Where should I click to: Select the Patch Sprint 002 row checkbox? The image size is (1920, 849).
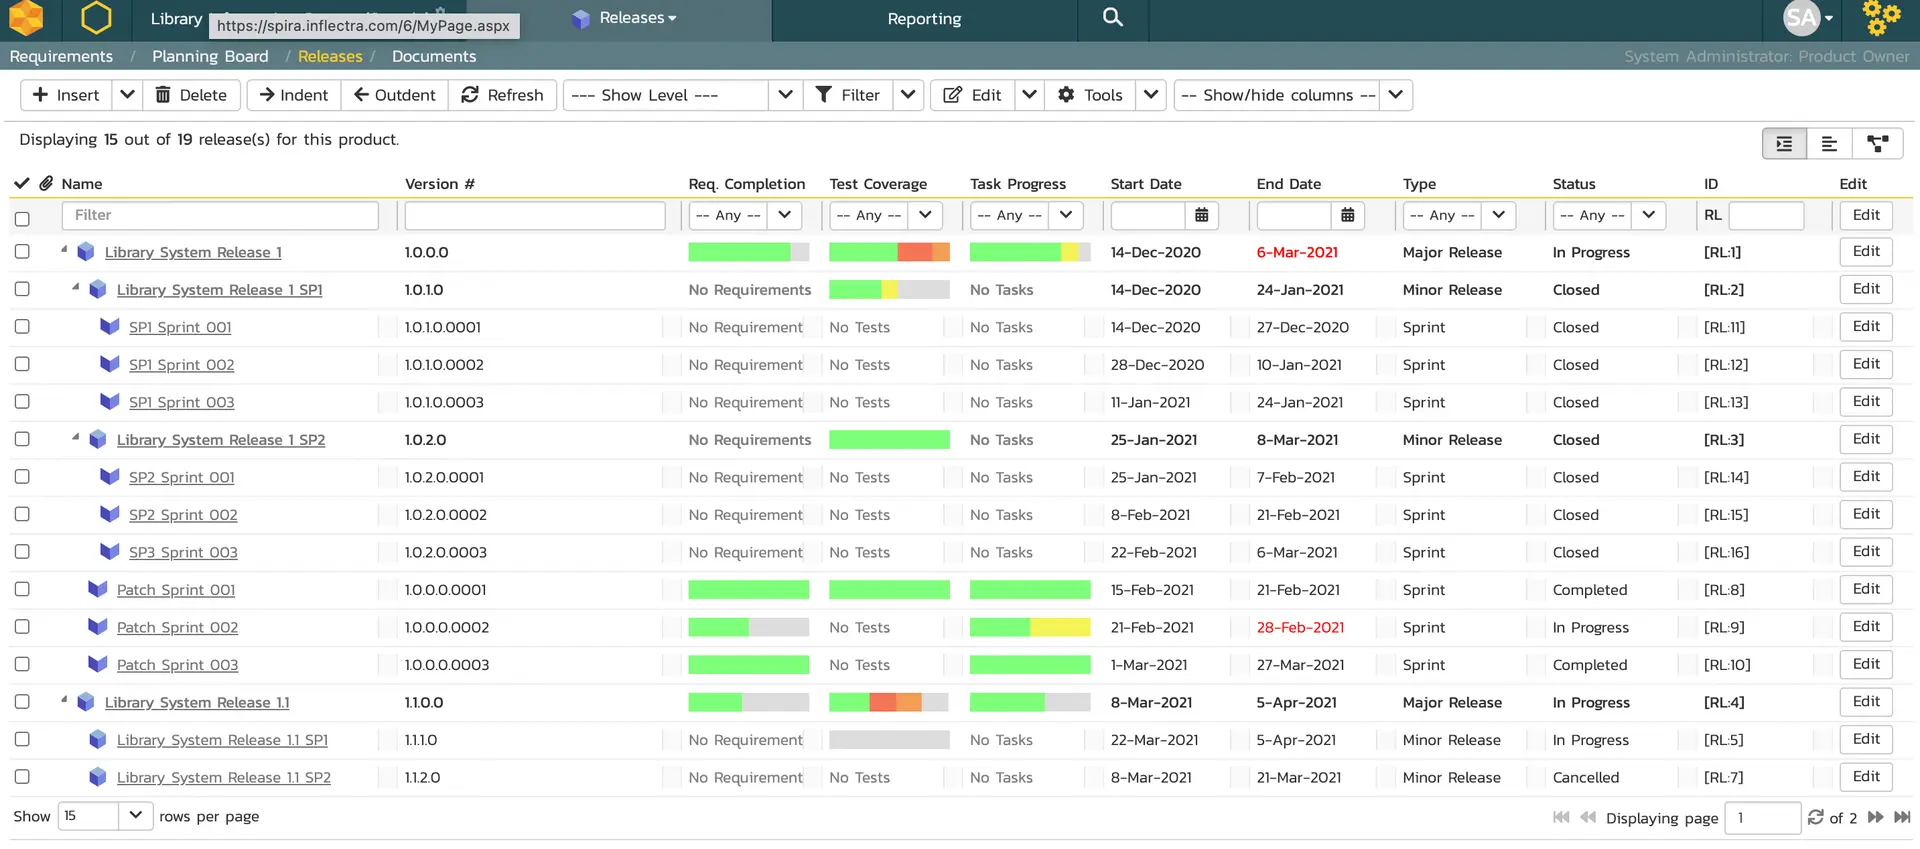point(22,627)
